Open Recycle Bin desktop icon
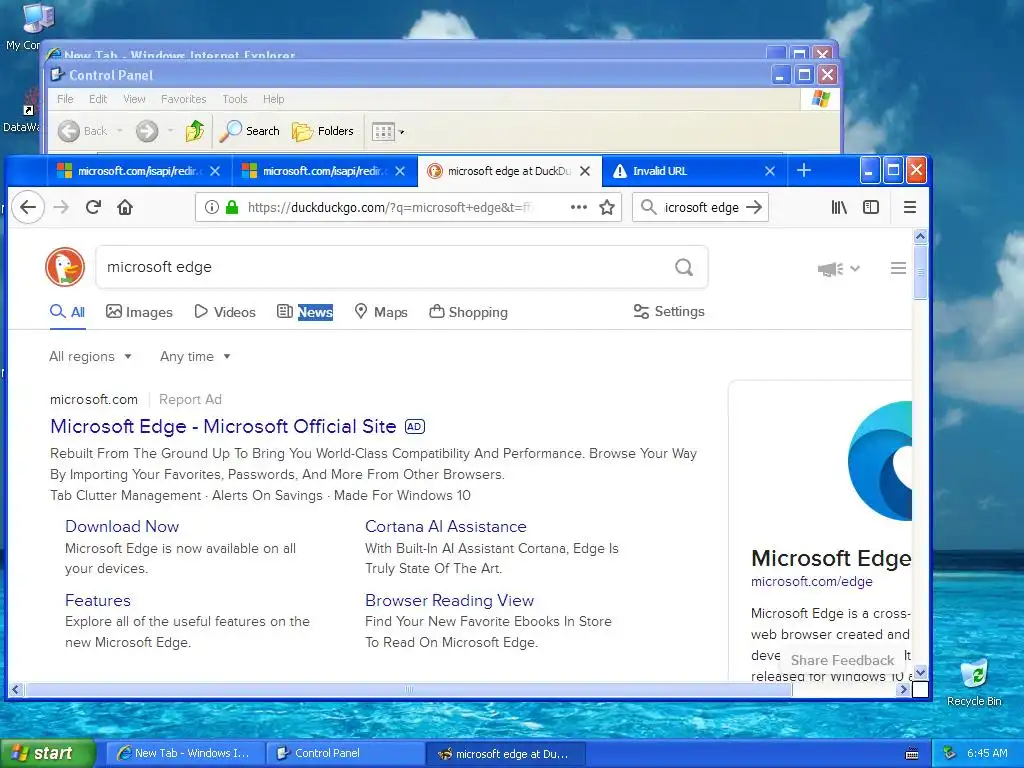1024x768 pixels. [974, 682]
